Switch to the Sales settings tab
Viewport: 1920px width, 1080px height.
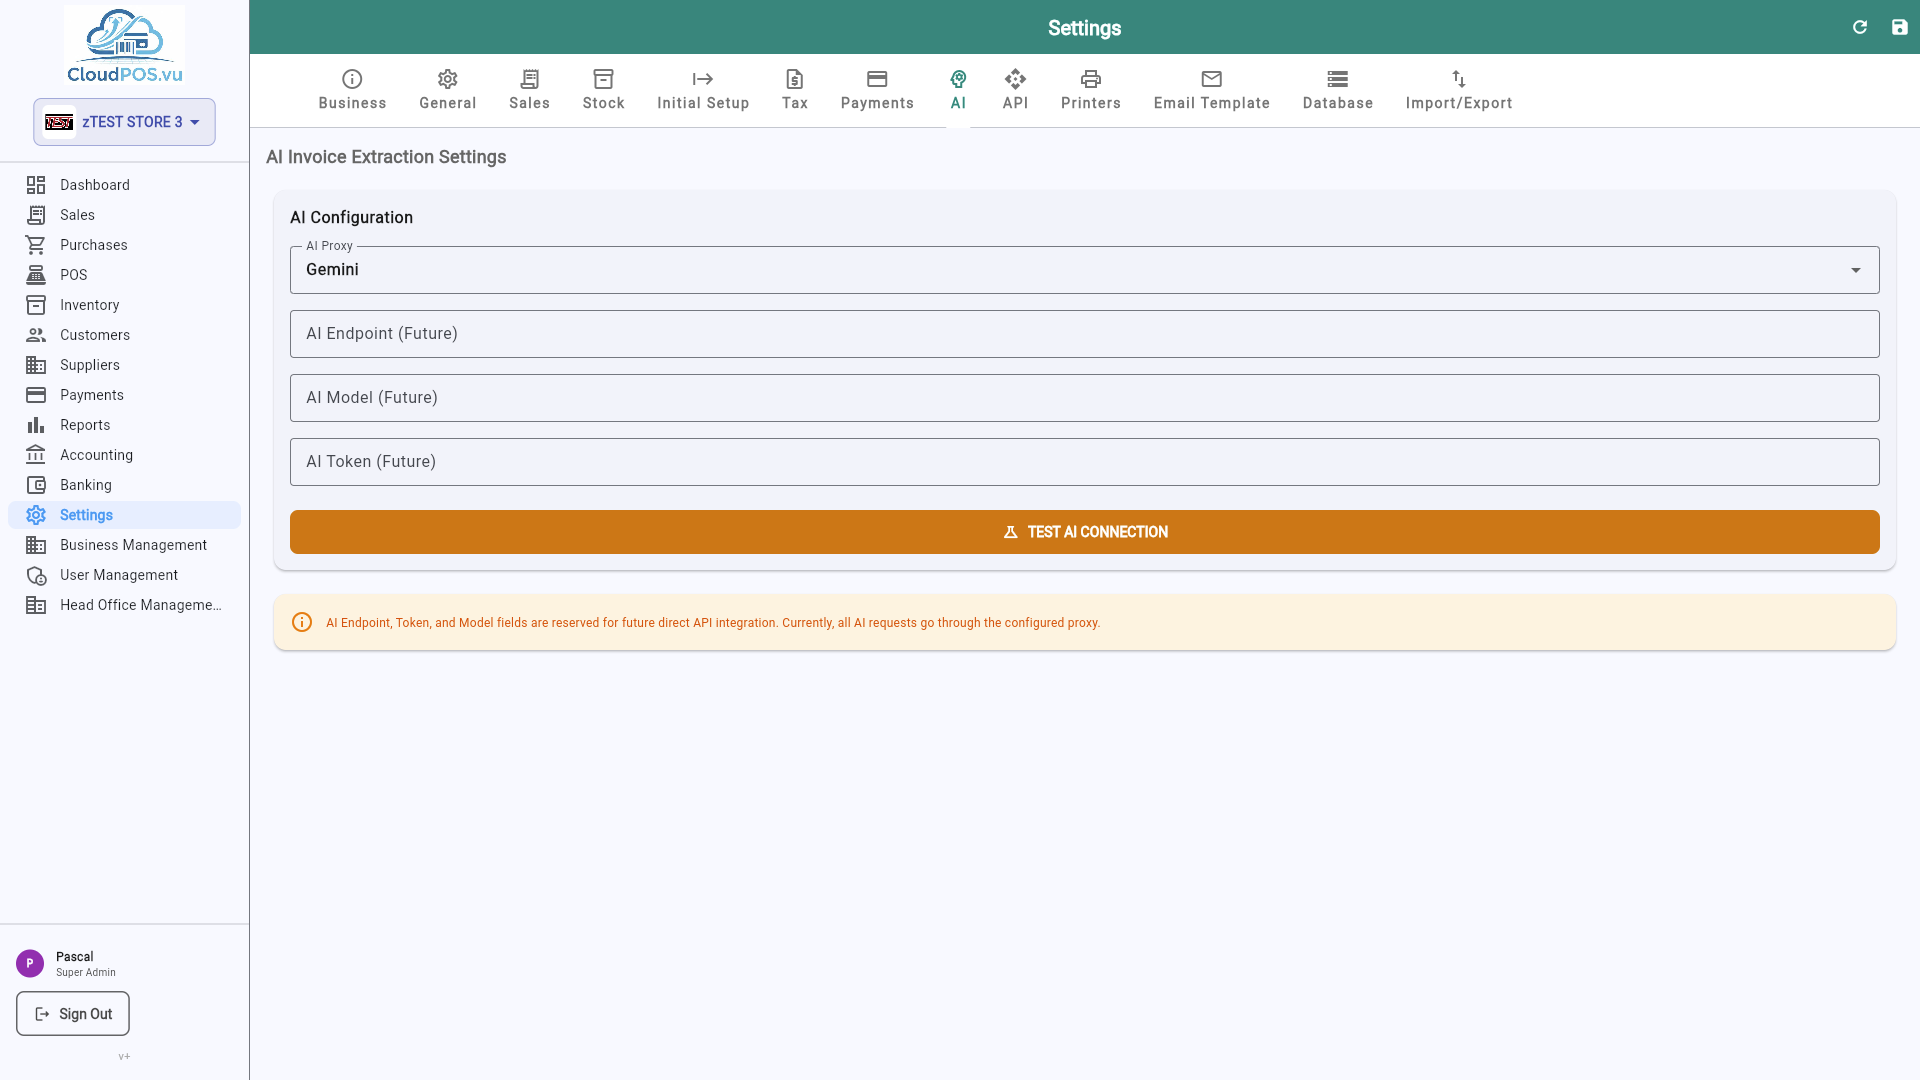point(530,90)
